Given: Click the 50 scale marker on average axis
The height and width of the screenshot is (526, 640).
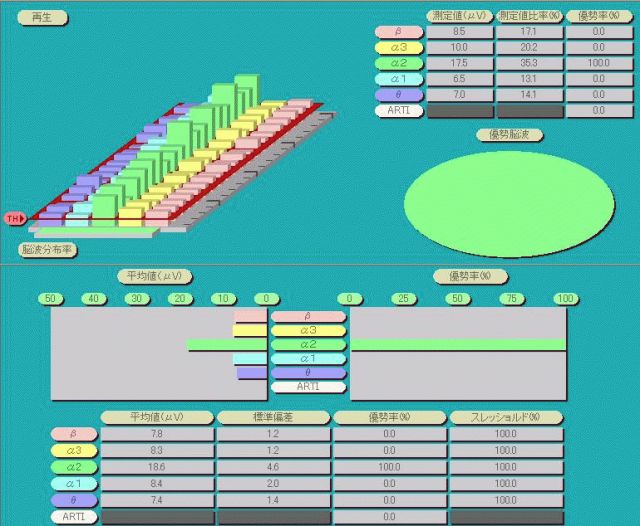Looking at the screenshot, I should pyautogui.click(x=49, y=298).
